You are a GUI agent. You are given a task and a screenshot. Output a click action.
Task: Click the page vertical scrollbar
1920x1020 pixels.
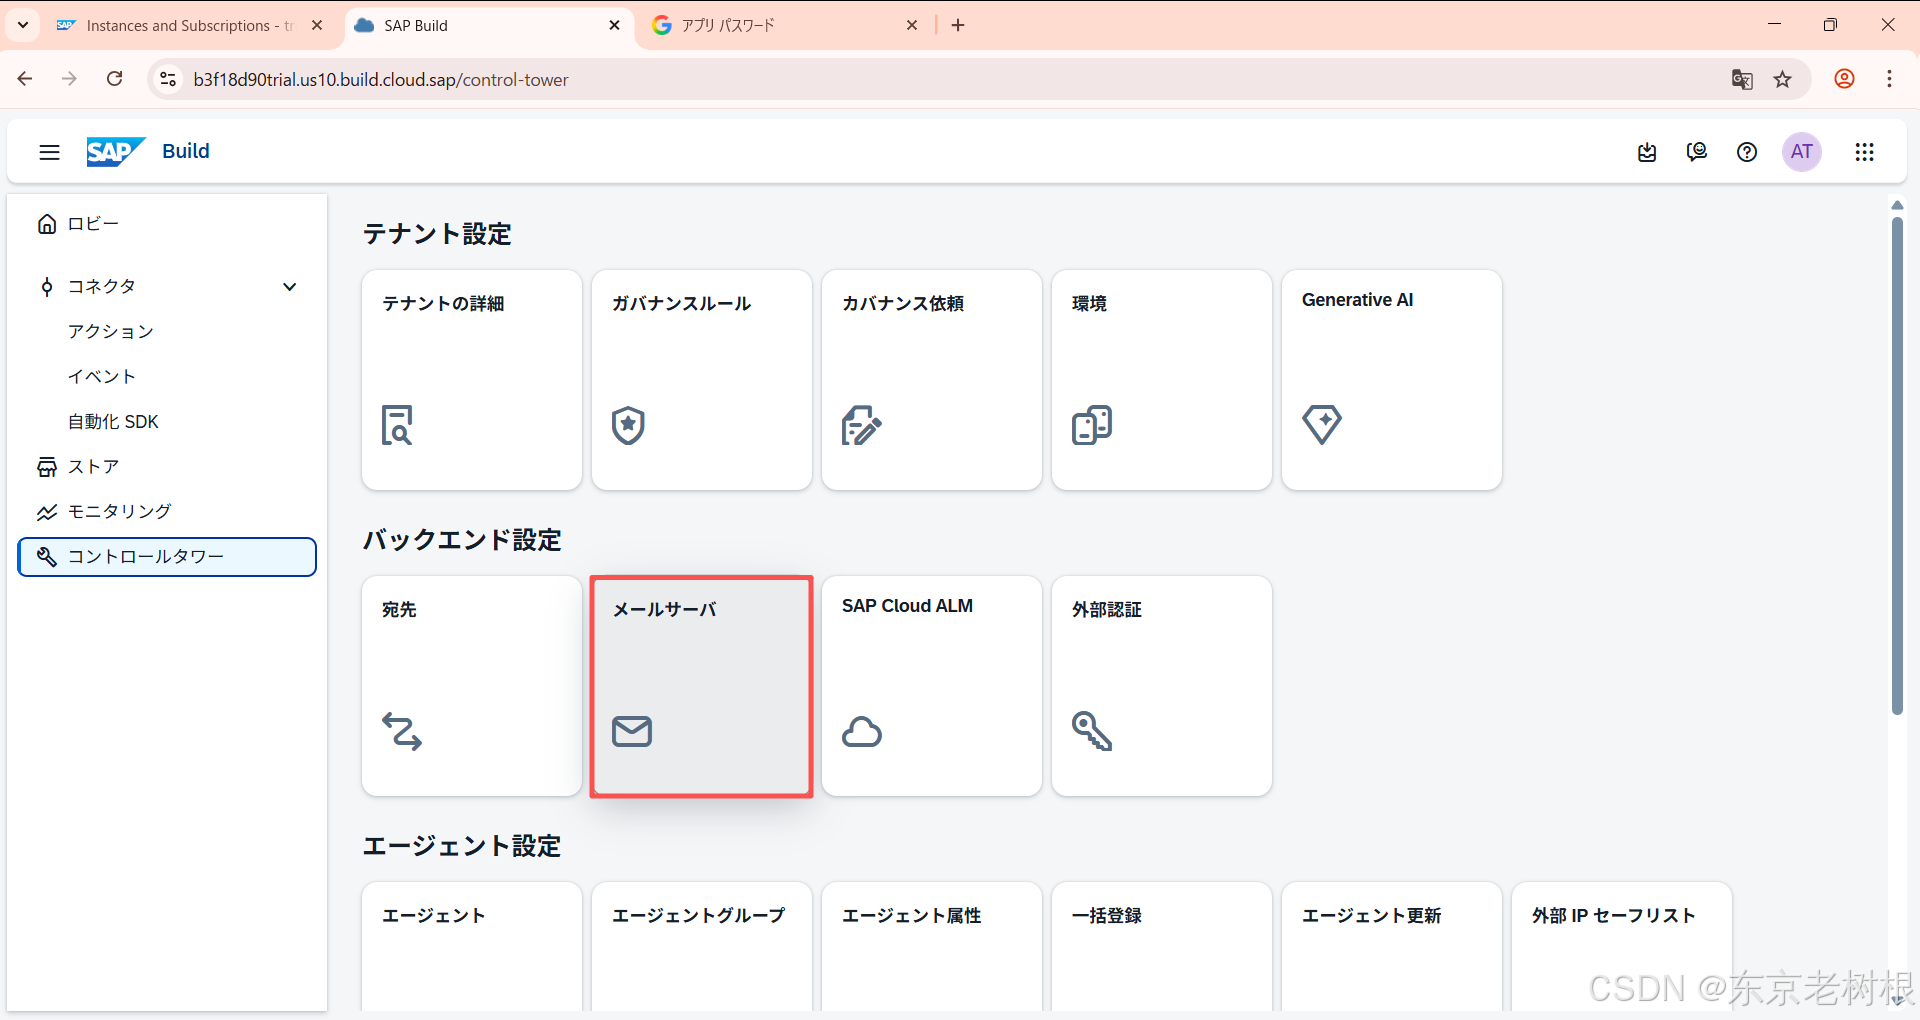click(x=1897, y=465)
